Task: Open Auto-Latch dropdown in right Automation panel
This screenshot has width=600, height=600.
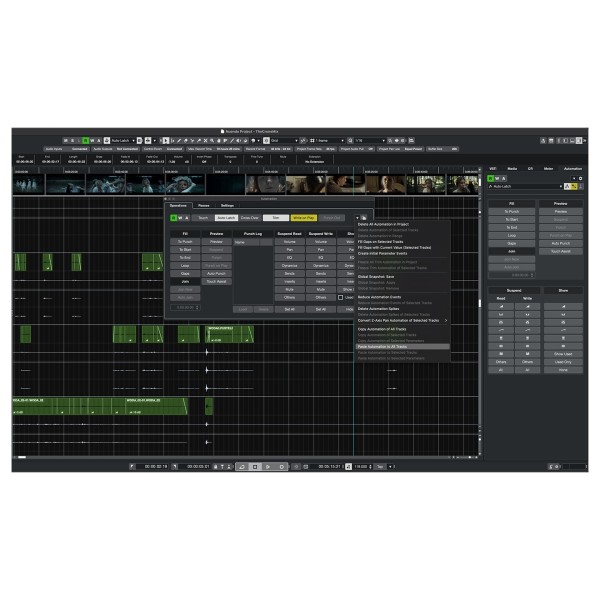Action: 525,186
